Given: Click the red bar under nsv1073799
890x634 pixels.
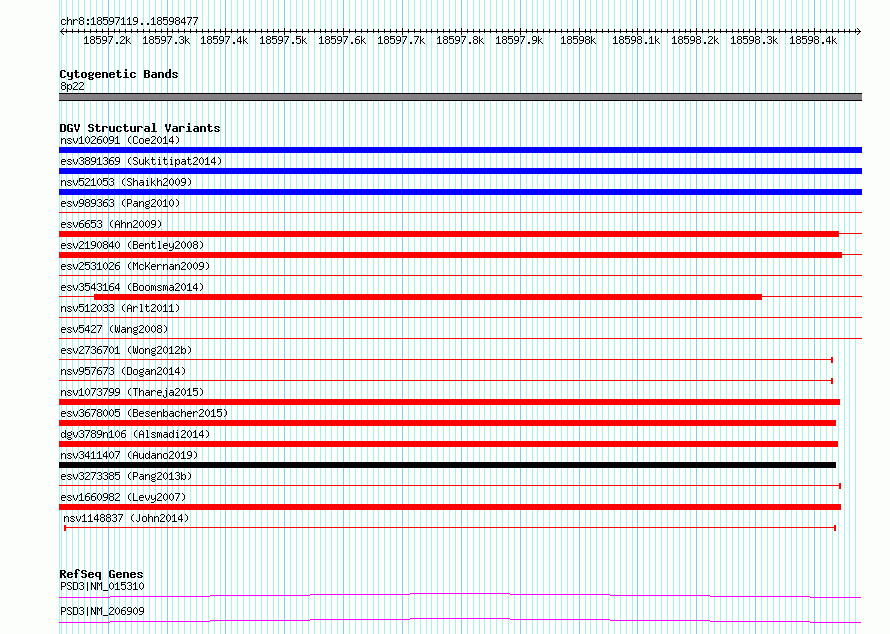Looking at the screenshot, I should point(449,402).
